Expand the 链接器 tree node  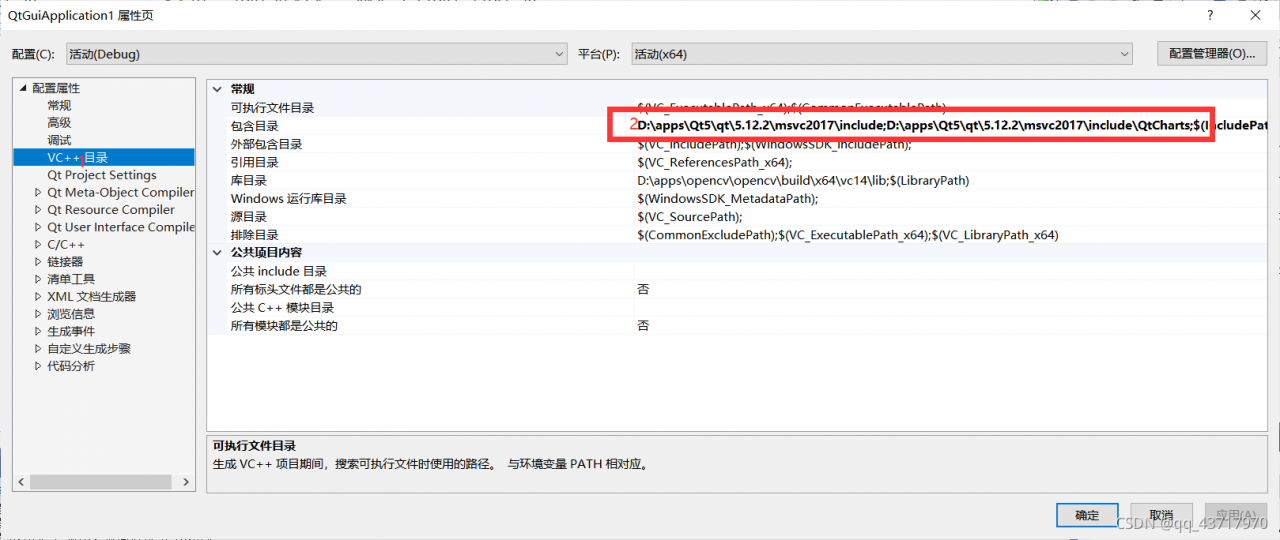pos(38,262)
